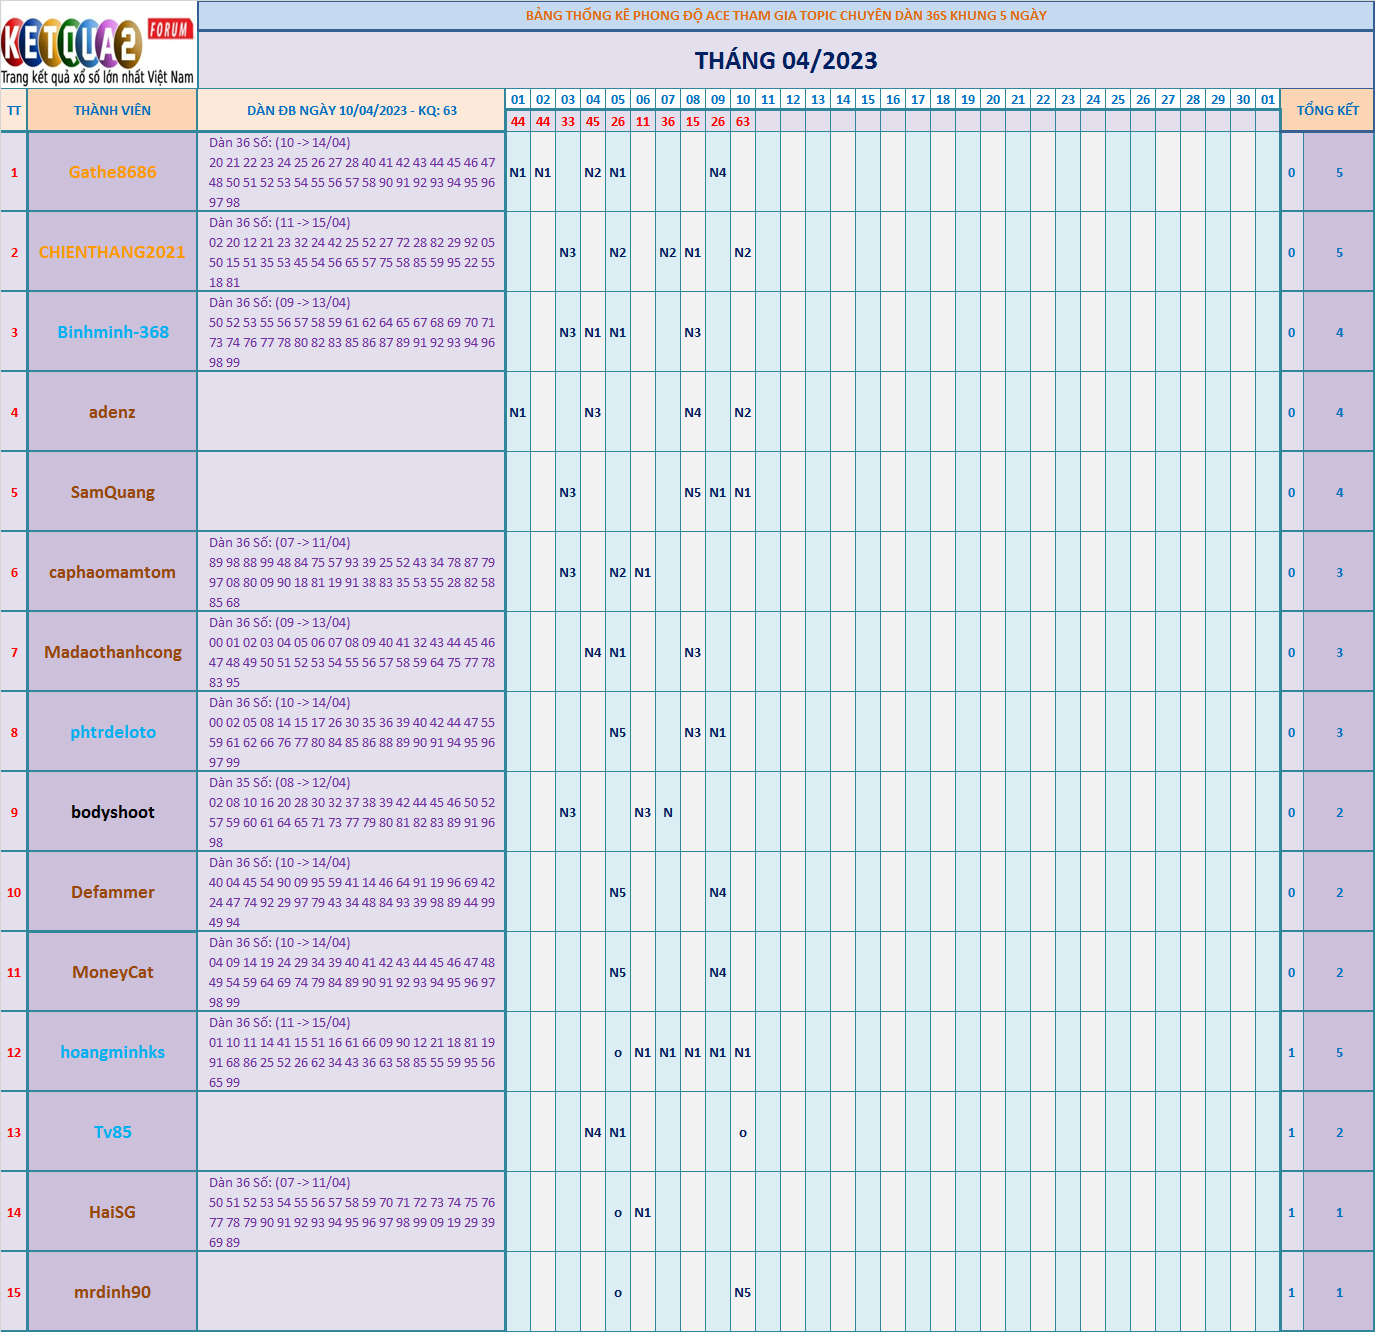This screenshot has height=1332, width=1375.
Task: Select the THÁNG 04/2023 title
Action: click(786, 61)
